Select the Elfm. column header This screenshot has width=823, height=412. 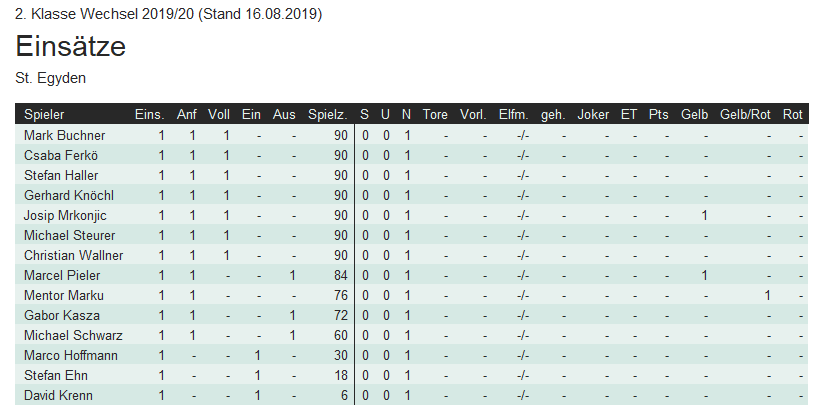pos(513,114)
